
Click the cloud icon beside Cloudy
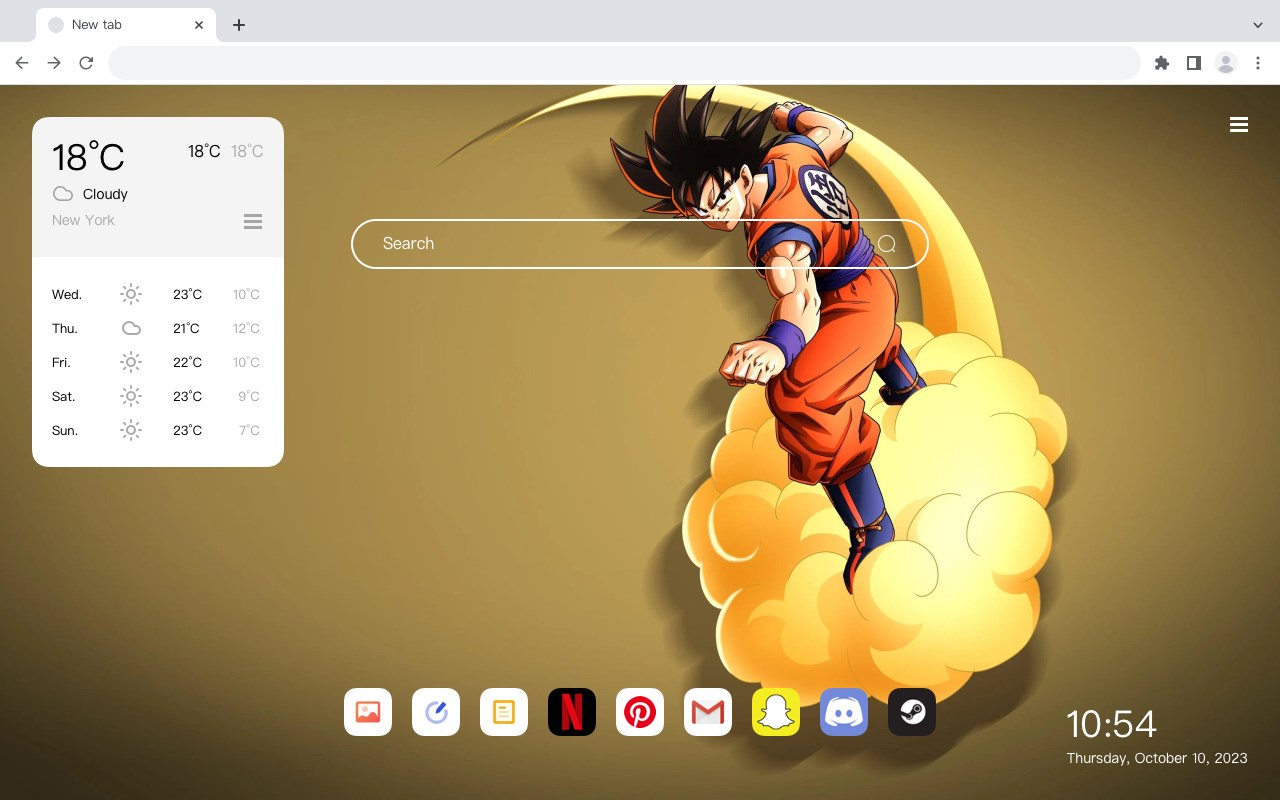(x=63, y=194)
